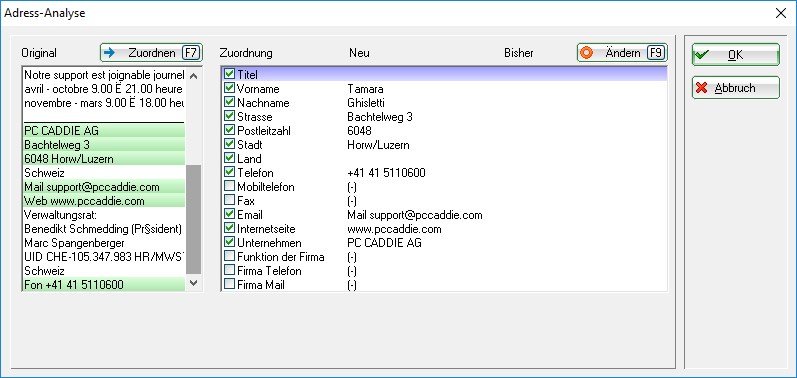Uncheck the Vorname checkbox
The image size is (797, 378).
coord(230,88)
